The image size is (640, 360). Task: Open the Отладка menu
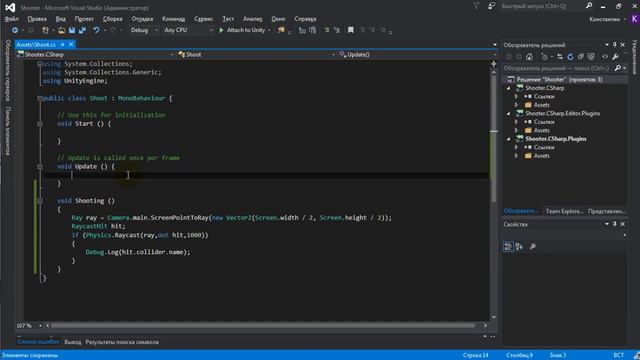142,19
